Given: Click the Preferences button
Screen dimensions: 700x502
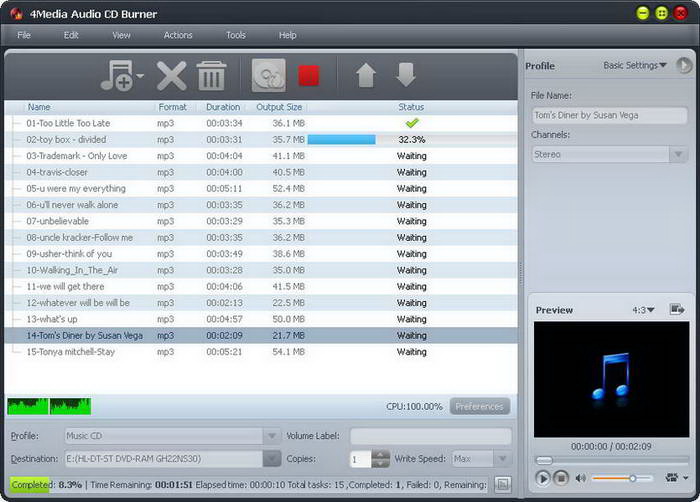Looking at the screenshot, I should click(x=480, y=407).
